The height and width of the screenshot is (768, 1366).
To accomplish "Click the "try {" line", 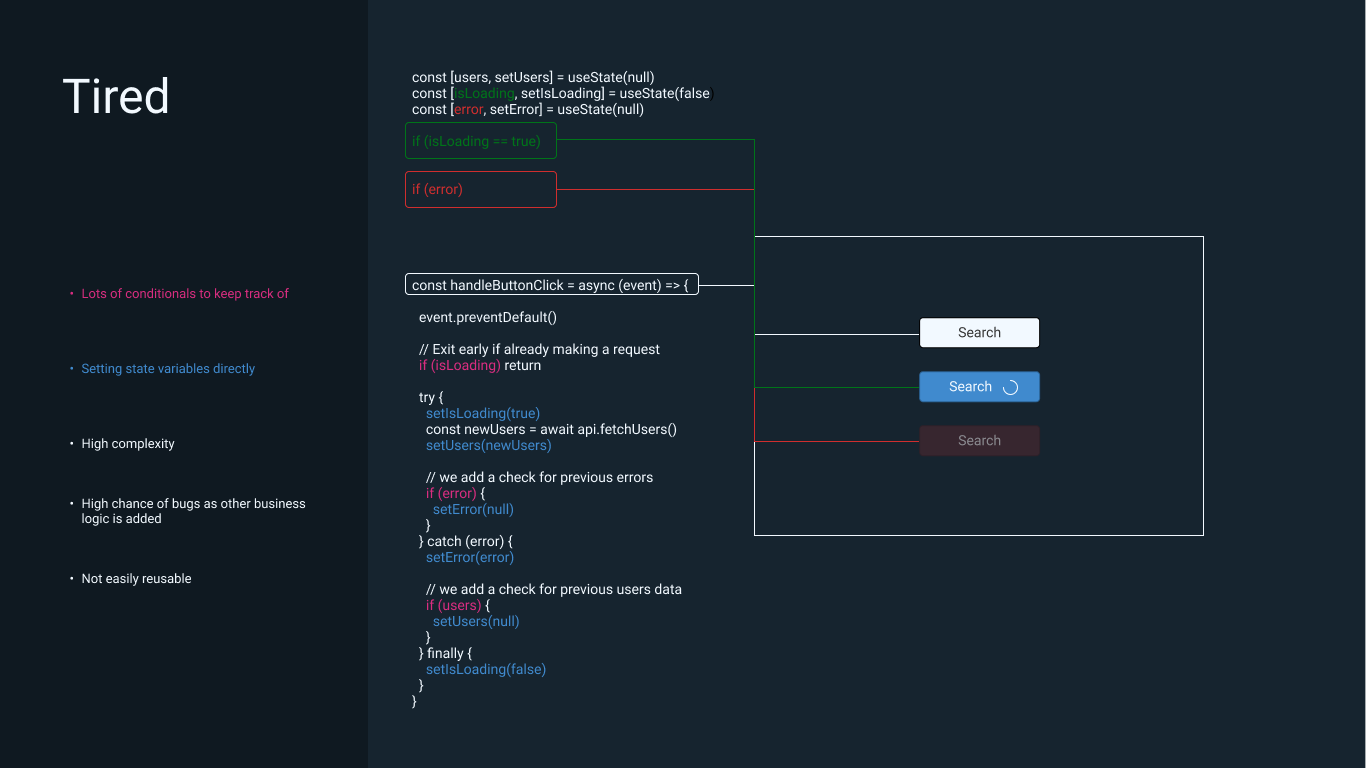I will (x=431, y=397).
